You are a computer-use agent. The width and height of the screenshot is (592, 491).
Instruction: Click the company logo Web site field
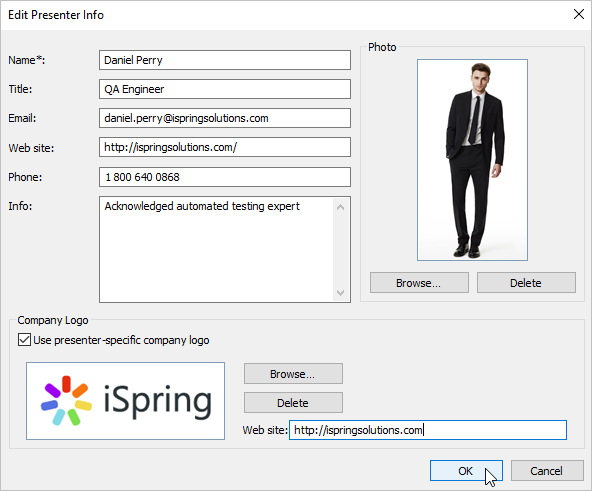click(428, 430)
